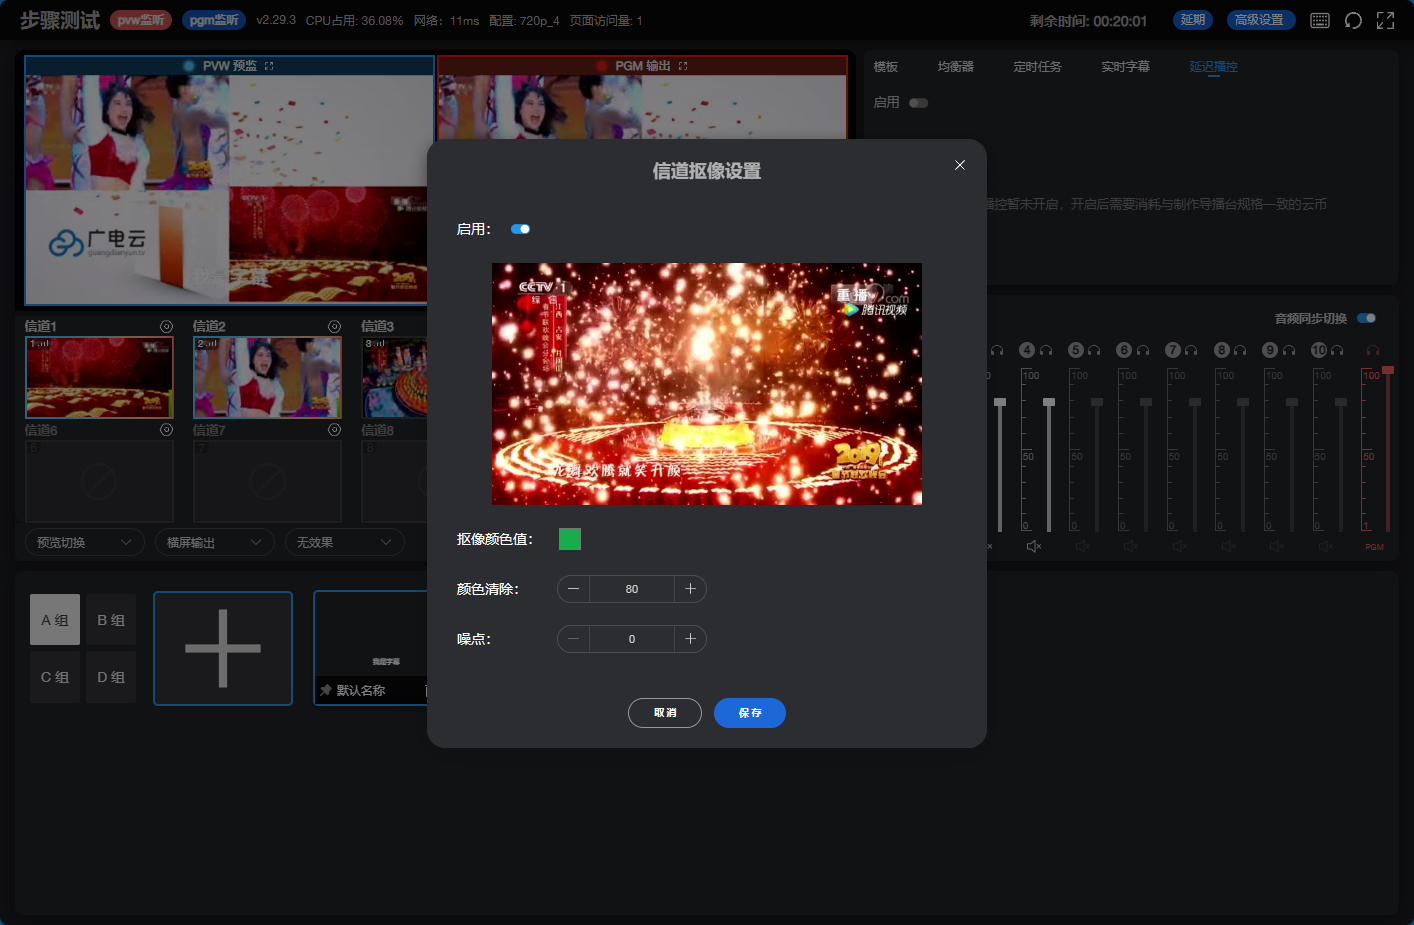This screenshot has height=925, width=1414.
Task: Open the 预览切换 dropdown
Action: click(84, 542)
